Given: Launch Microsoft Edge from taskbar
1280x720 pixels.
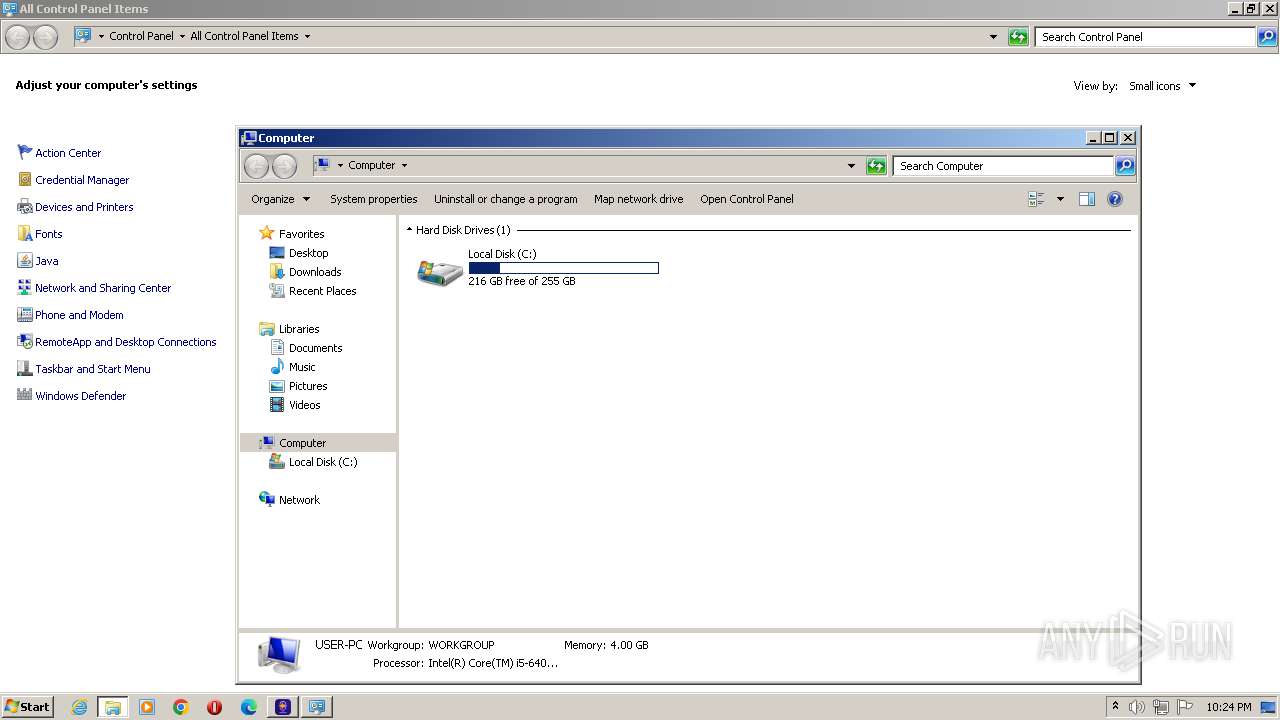Looking at the screenshot, I should coord(249,707).
